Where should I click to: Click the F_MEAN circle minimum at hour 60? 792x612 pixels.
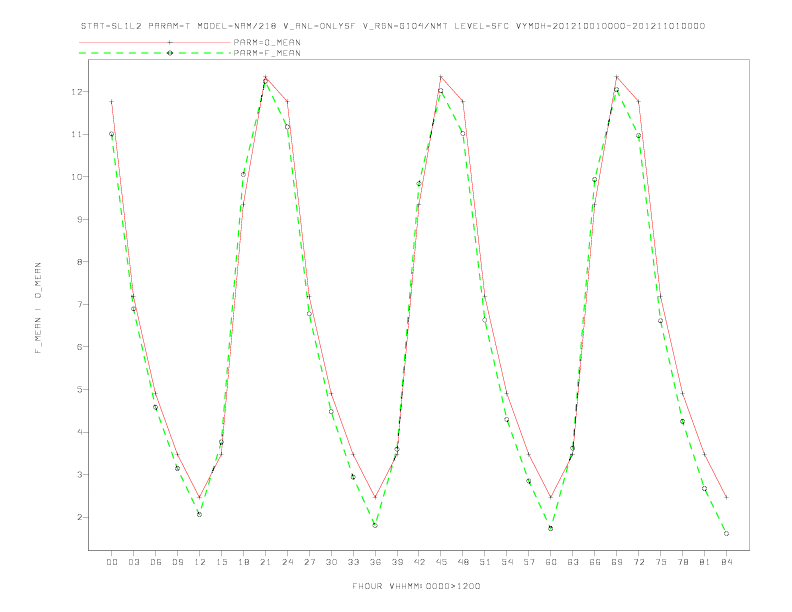[x=551, y=529]
